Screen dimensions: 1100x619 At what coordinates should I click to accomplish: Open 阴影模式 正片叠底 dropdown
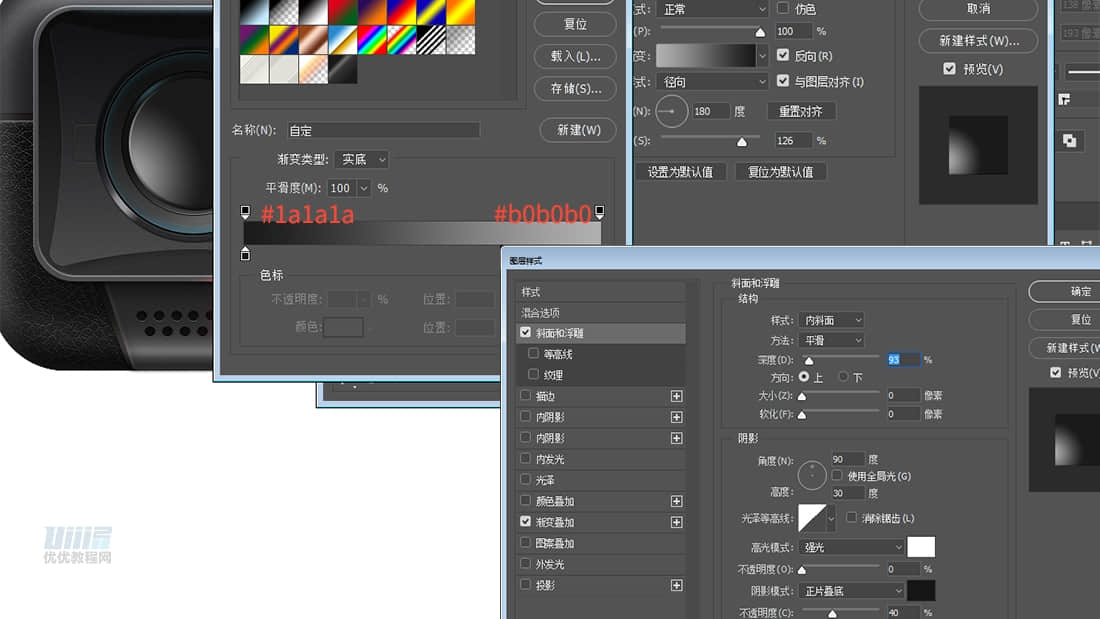[852, 591]
